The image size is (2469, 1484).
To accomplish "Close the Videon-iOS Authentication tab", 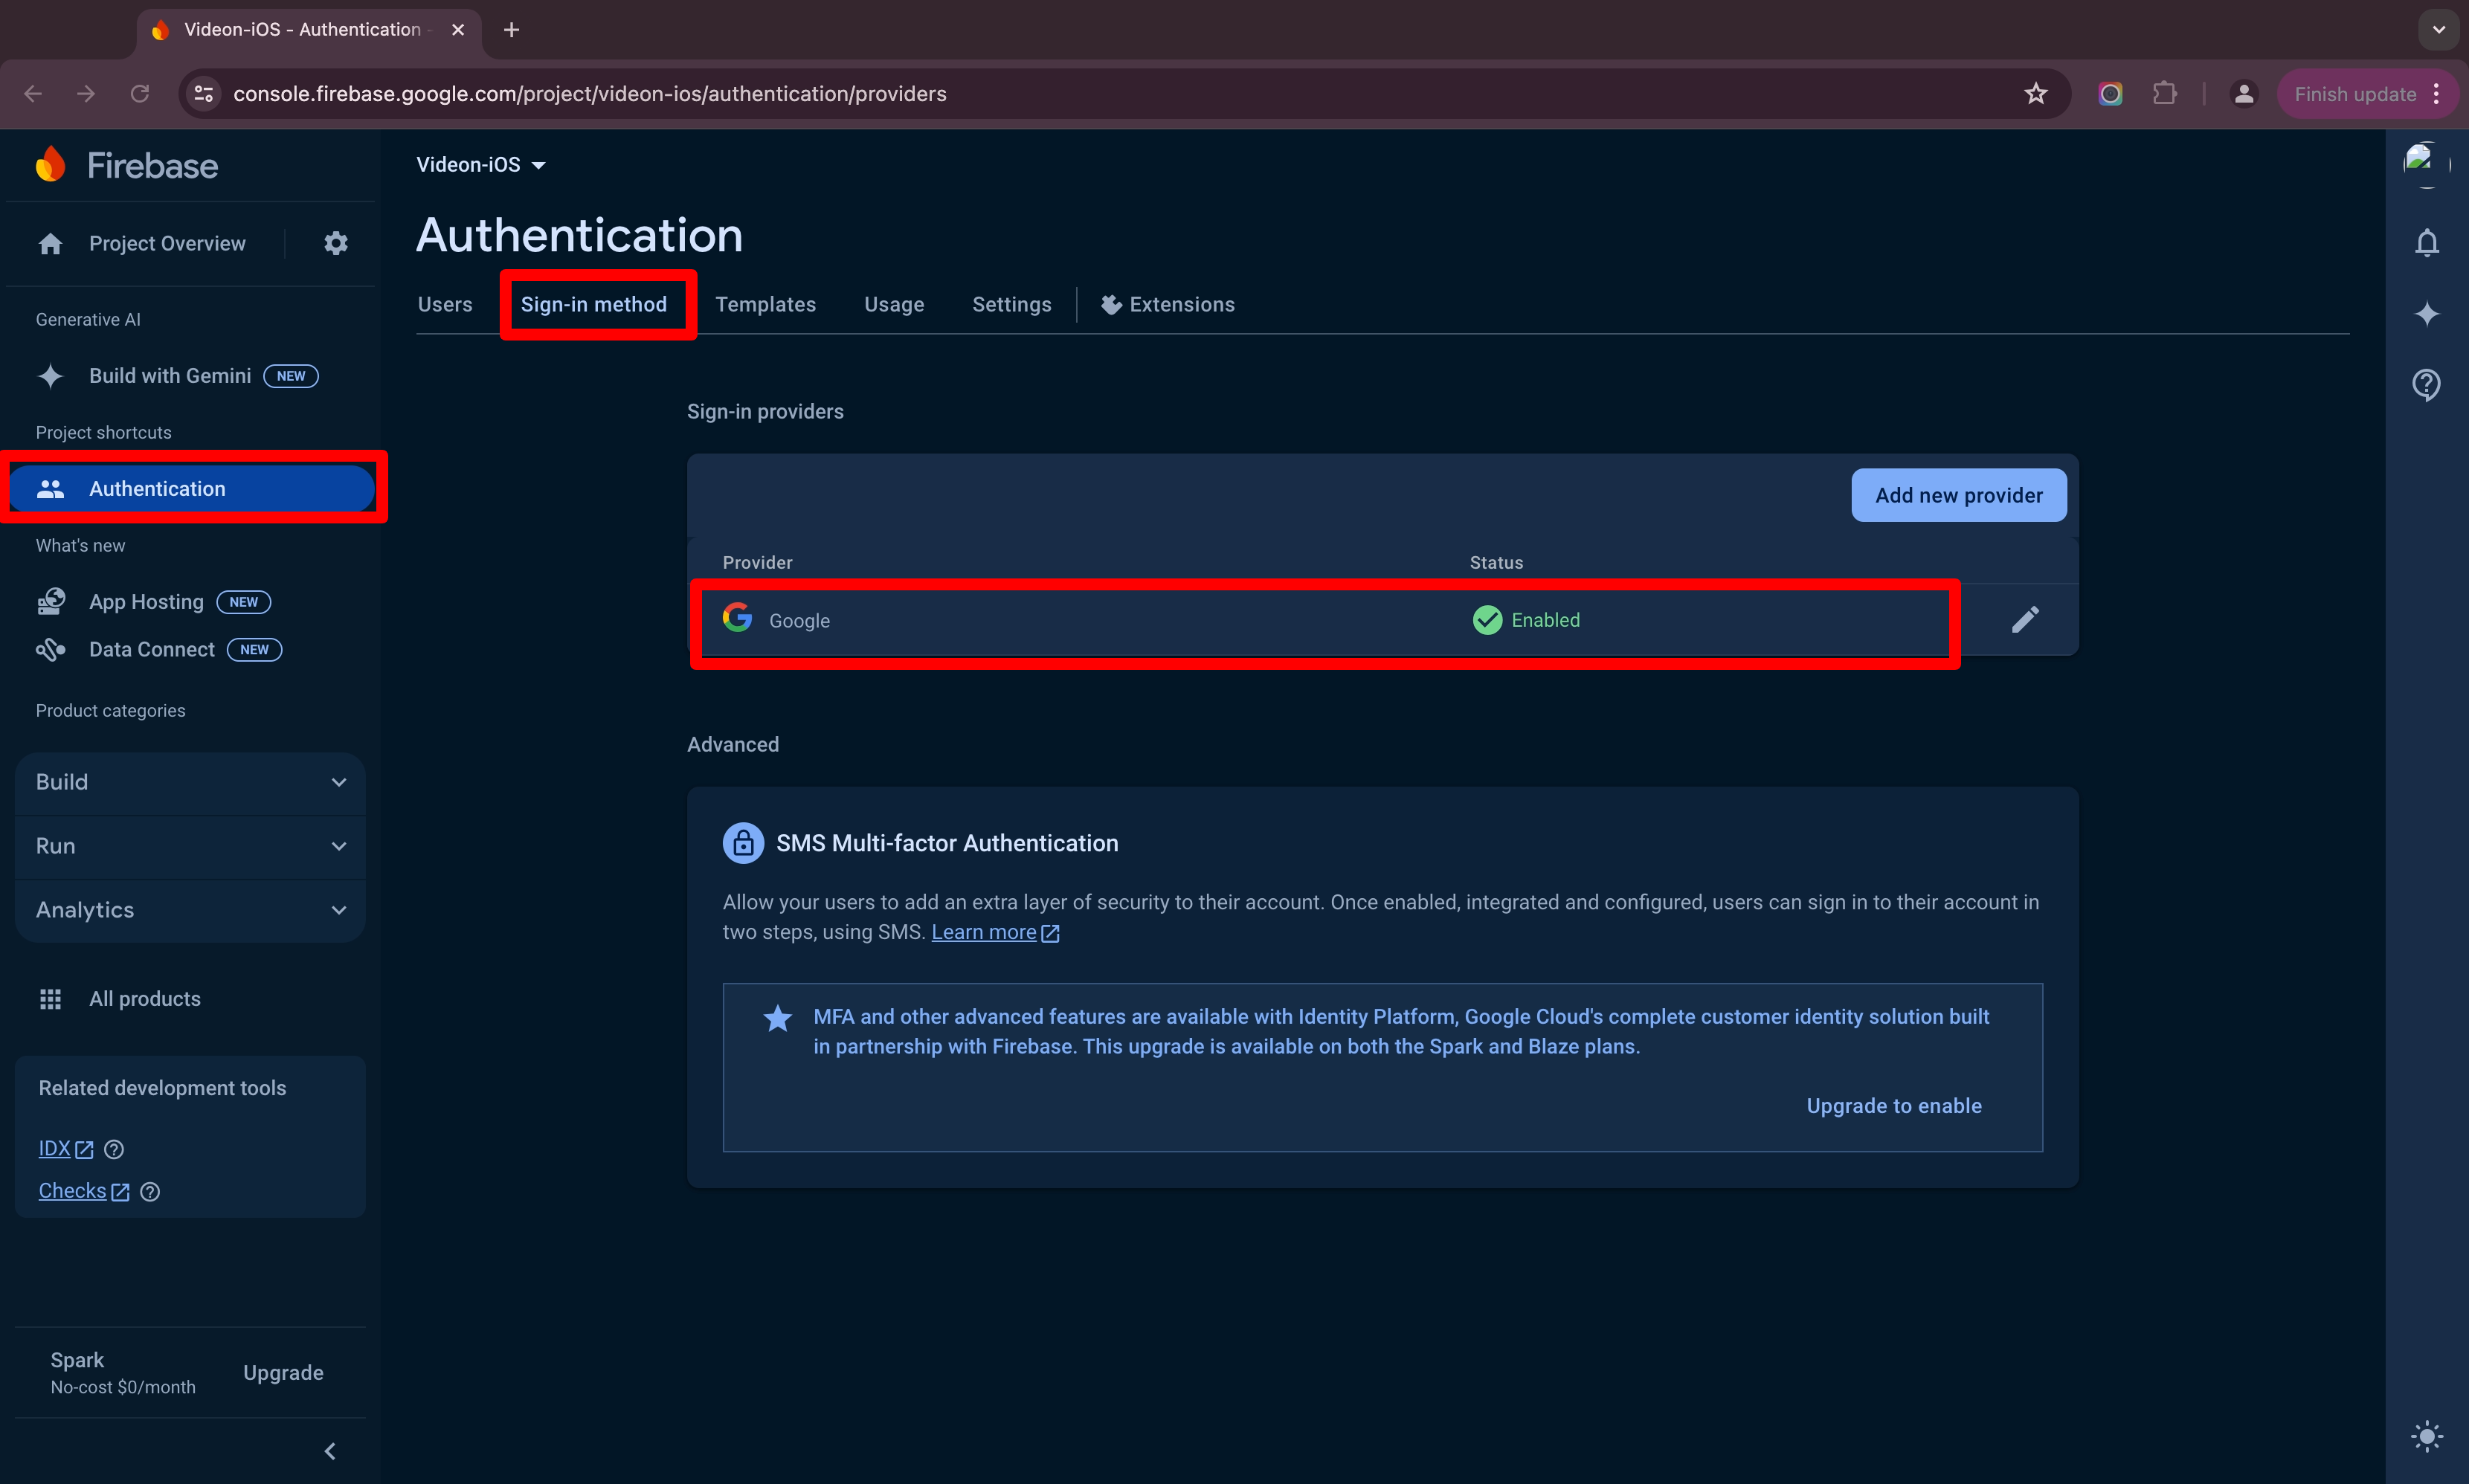I will click(458, 30).
